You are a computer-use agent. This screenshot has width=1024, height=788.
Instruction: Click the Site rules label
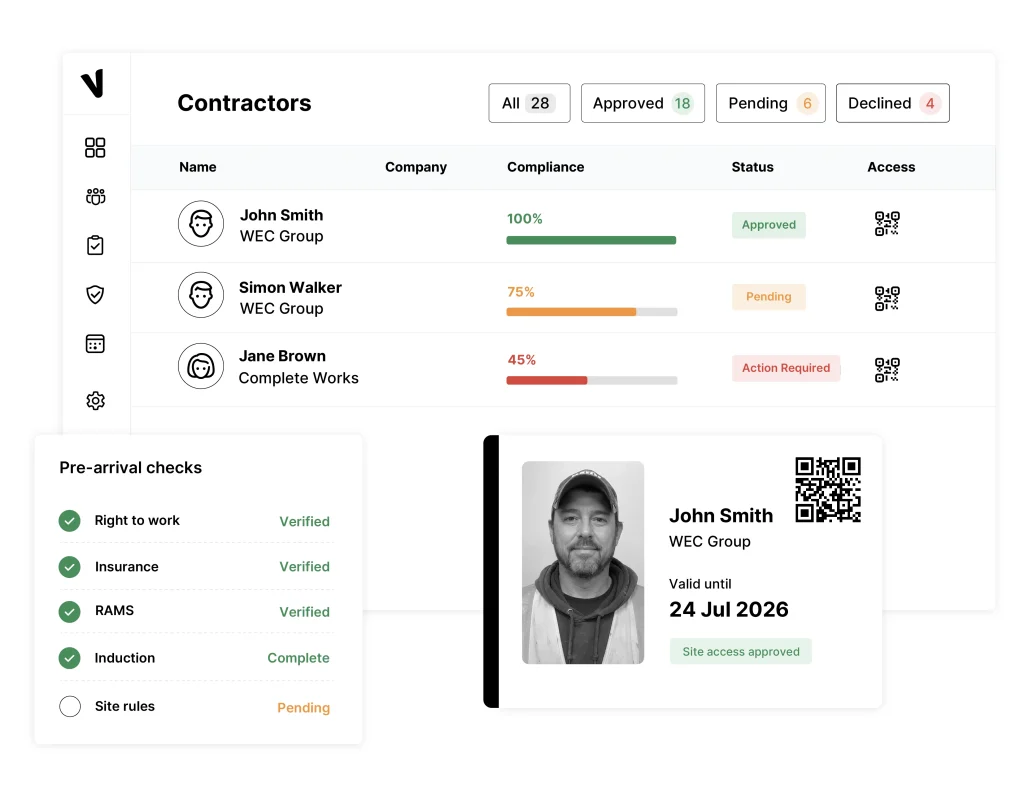(125, 706)
